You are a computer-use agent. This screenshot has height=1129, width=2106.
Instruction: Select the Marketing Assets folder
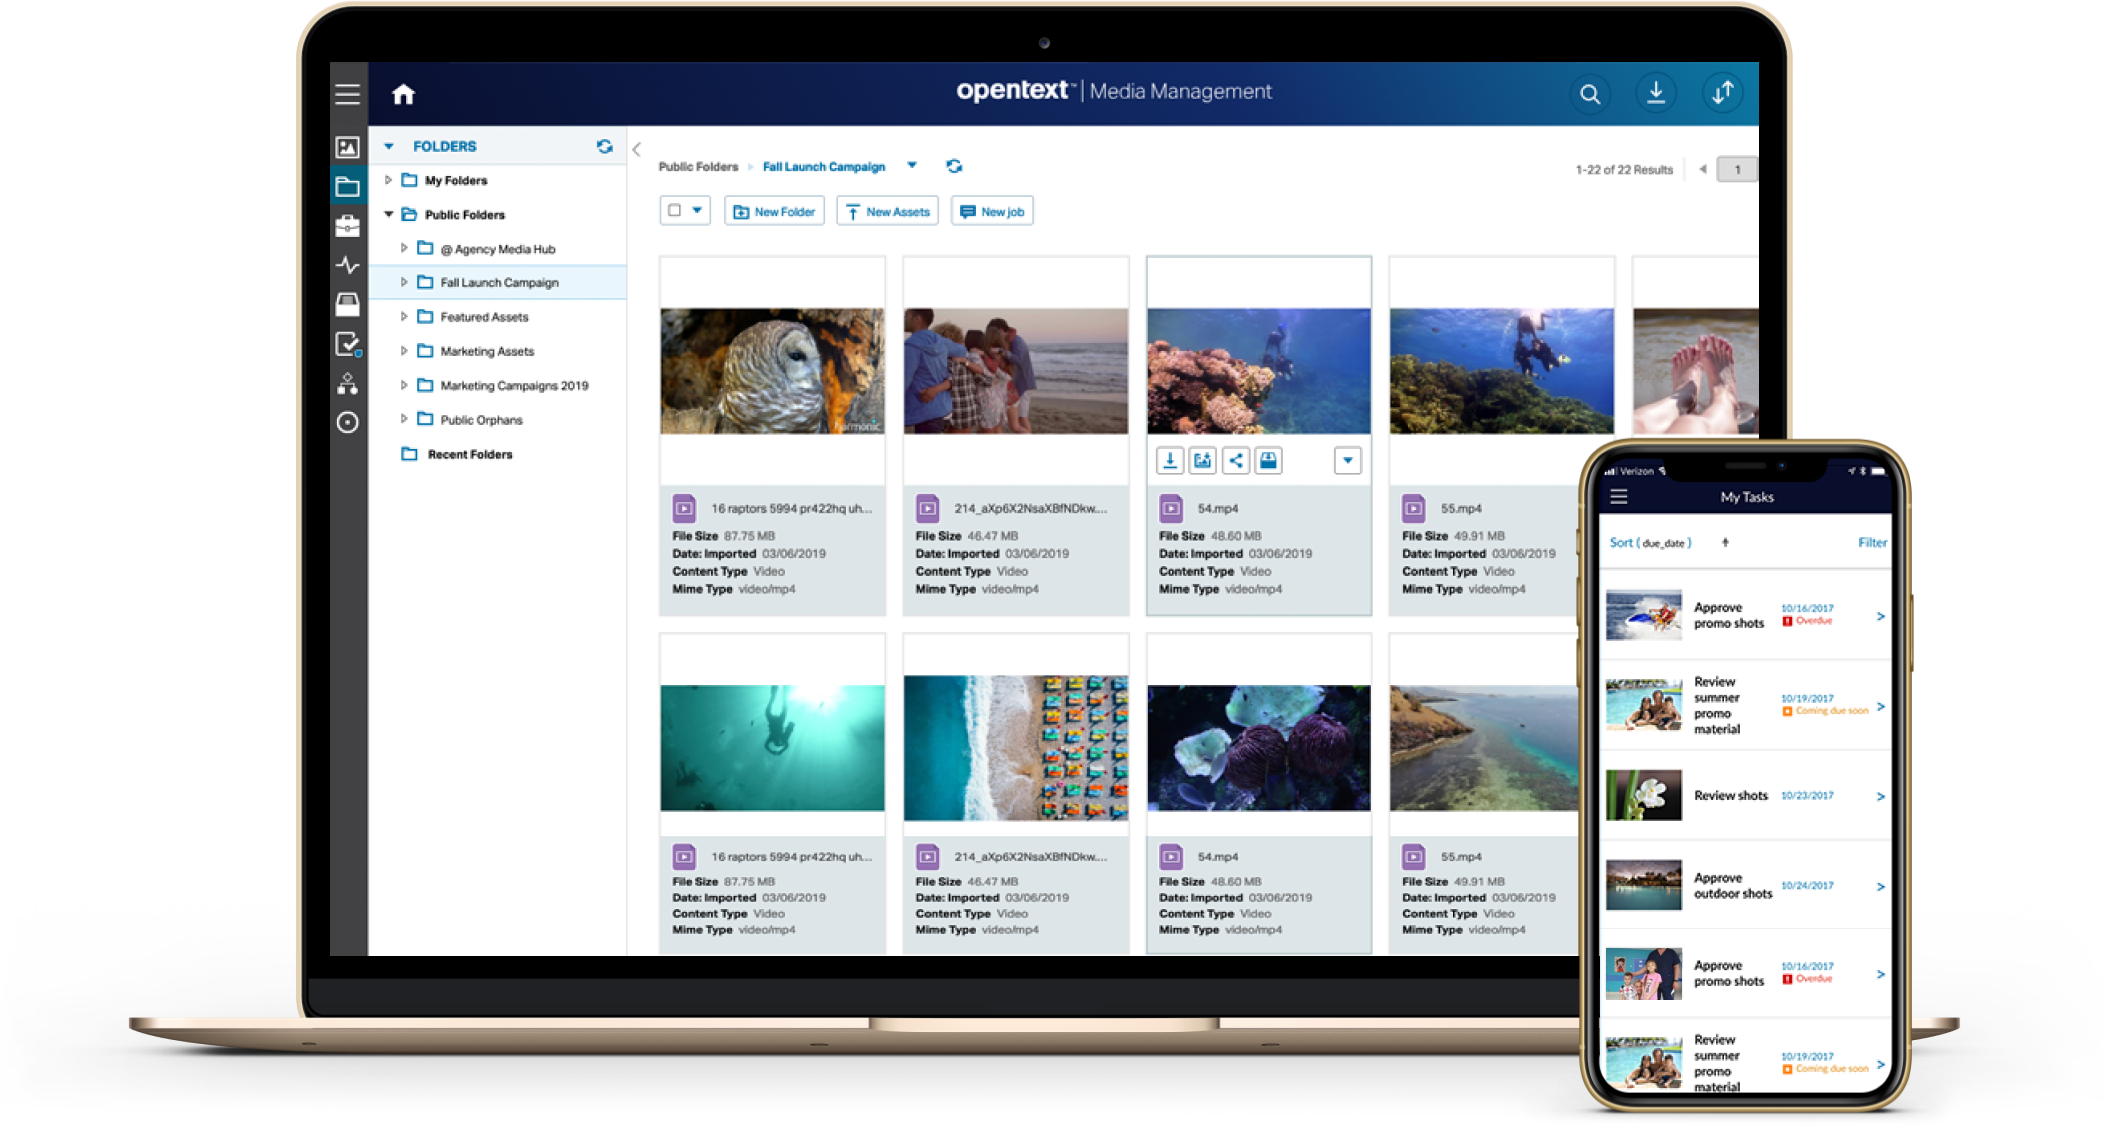(x=487, y=351)
